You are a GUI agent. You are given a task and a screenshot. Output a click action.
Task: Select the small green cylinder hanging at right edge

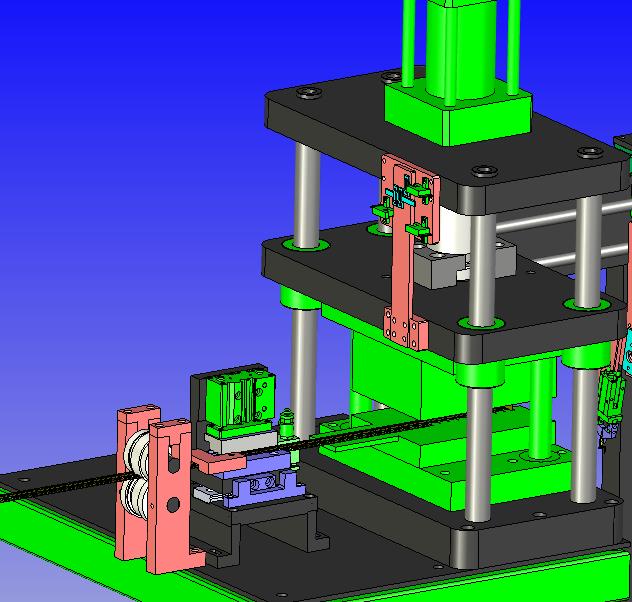tap(611, 397)
